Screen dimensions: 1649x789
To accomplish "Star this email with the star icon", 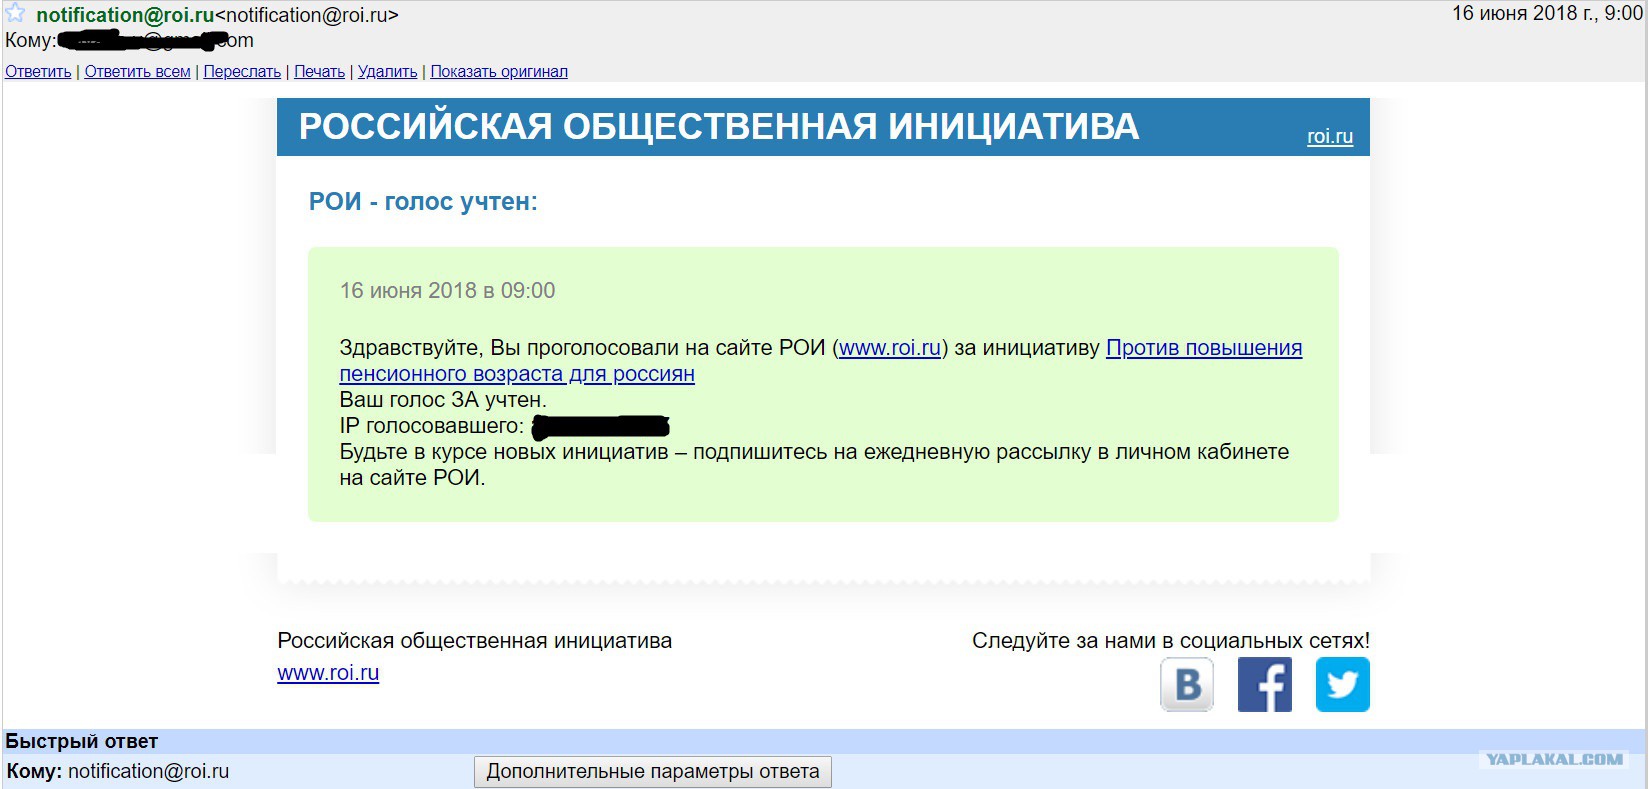I will click(x=16, y=14).
